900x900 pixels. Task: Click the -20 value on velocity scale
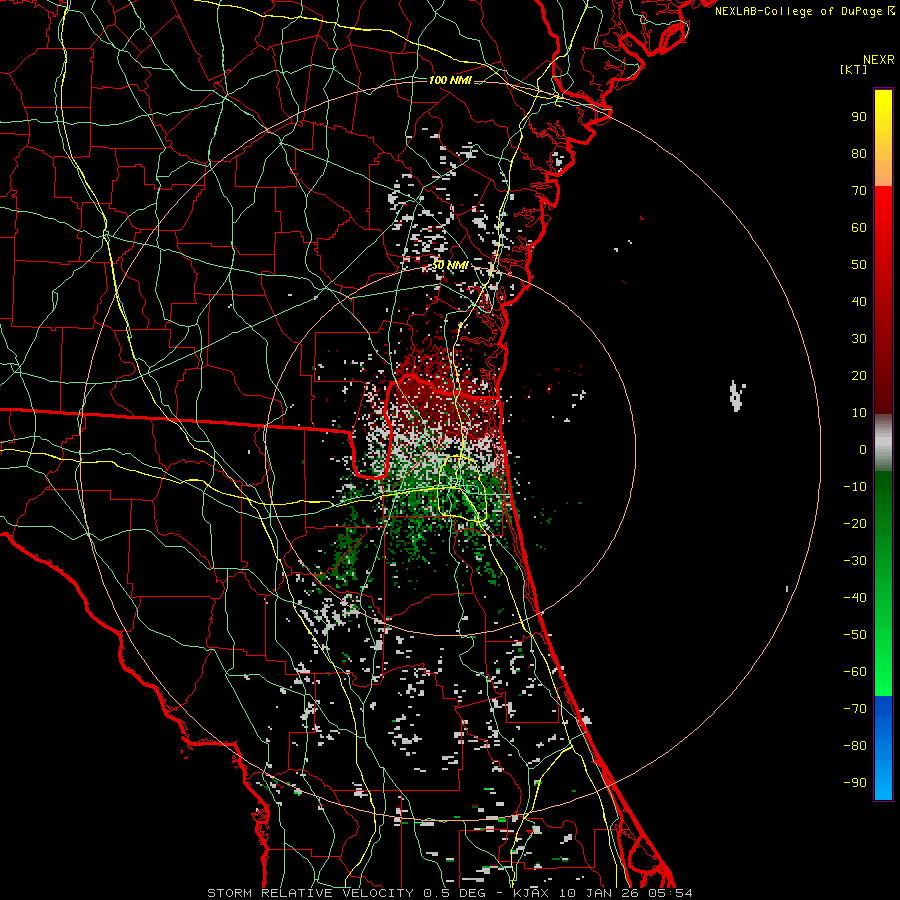855,523
